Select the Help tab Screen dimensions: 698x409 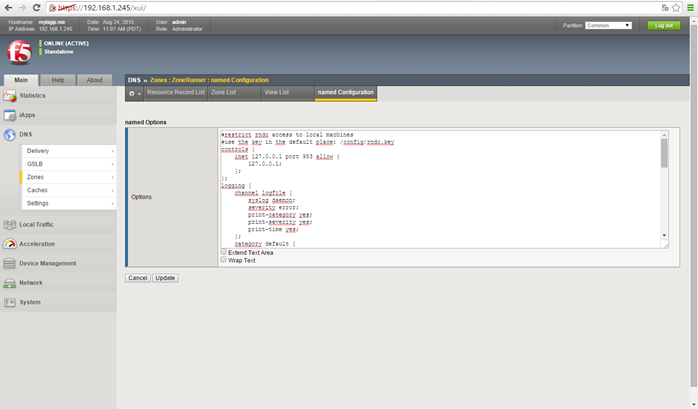pos(58,80)
